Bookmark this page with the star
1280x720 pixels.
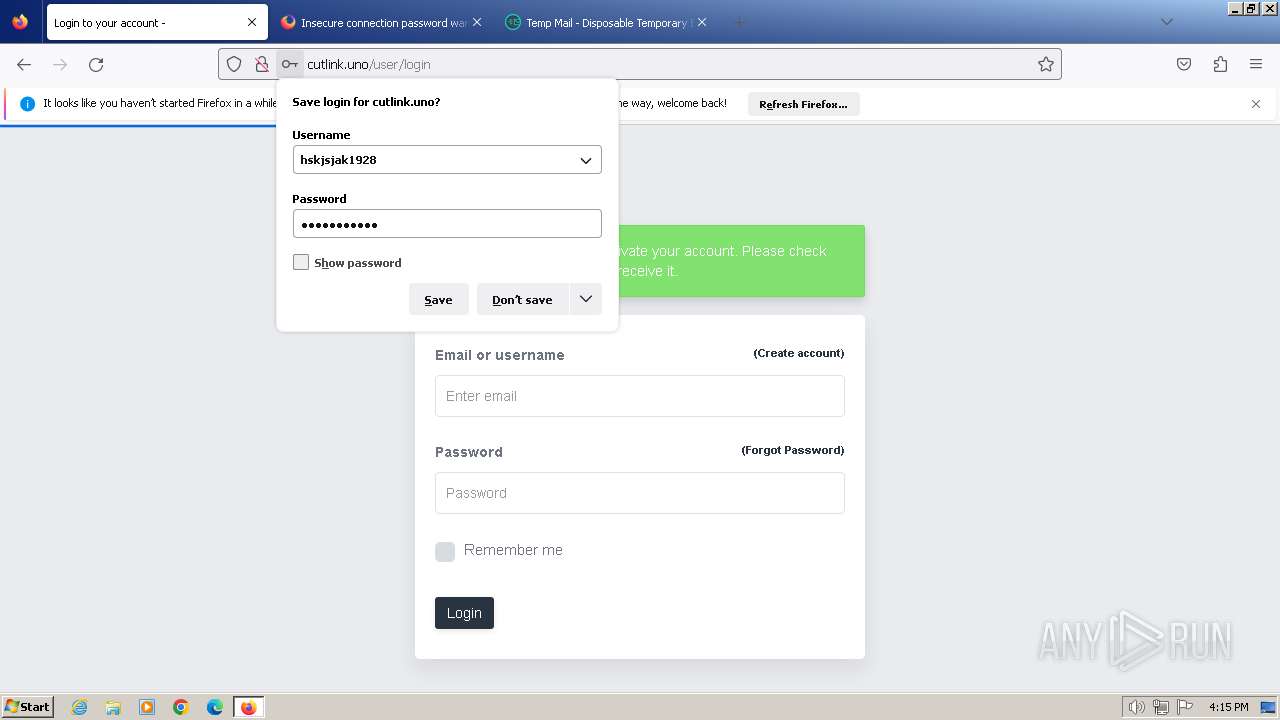pos(1046,64)
